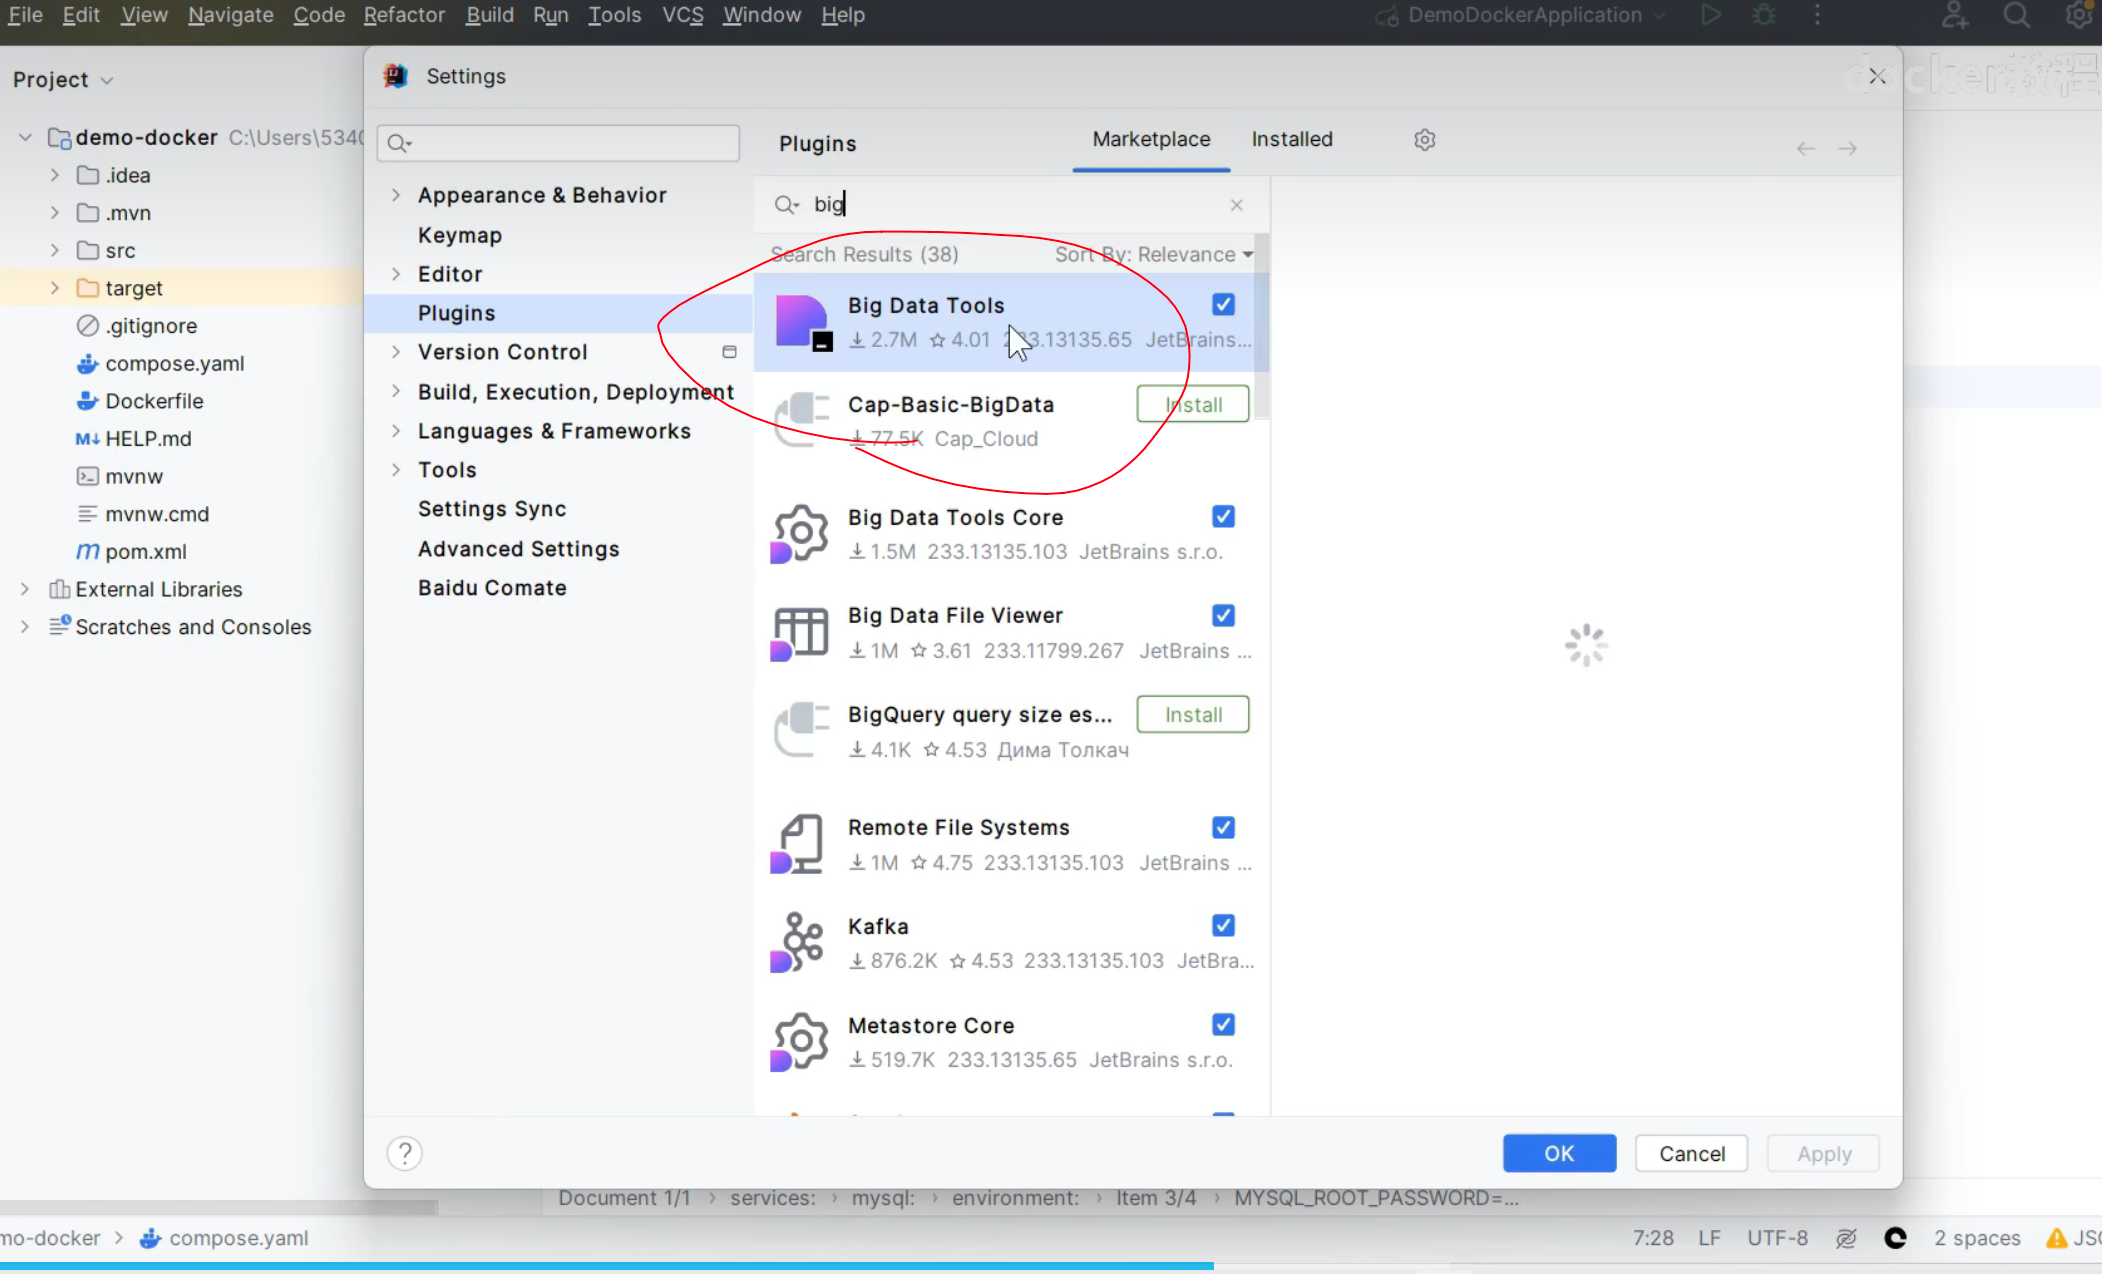Expand the Appearance & Behavior section

click(397, 195)
